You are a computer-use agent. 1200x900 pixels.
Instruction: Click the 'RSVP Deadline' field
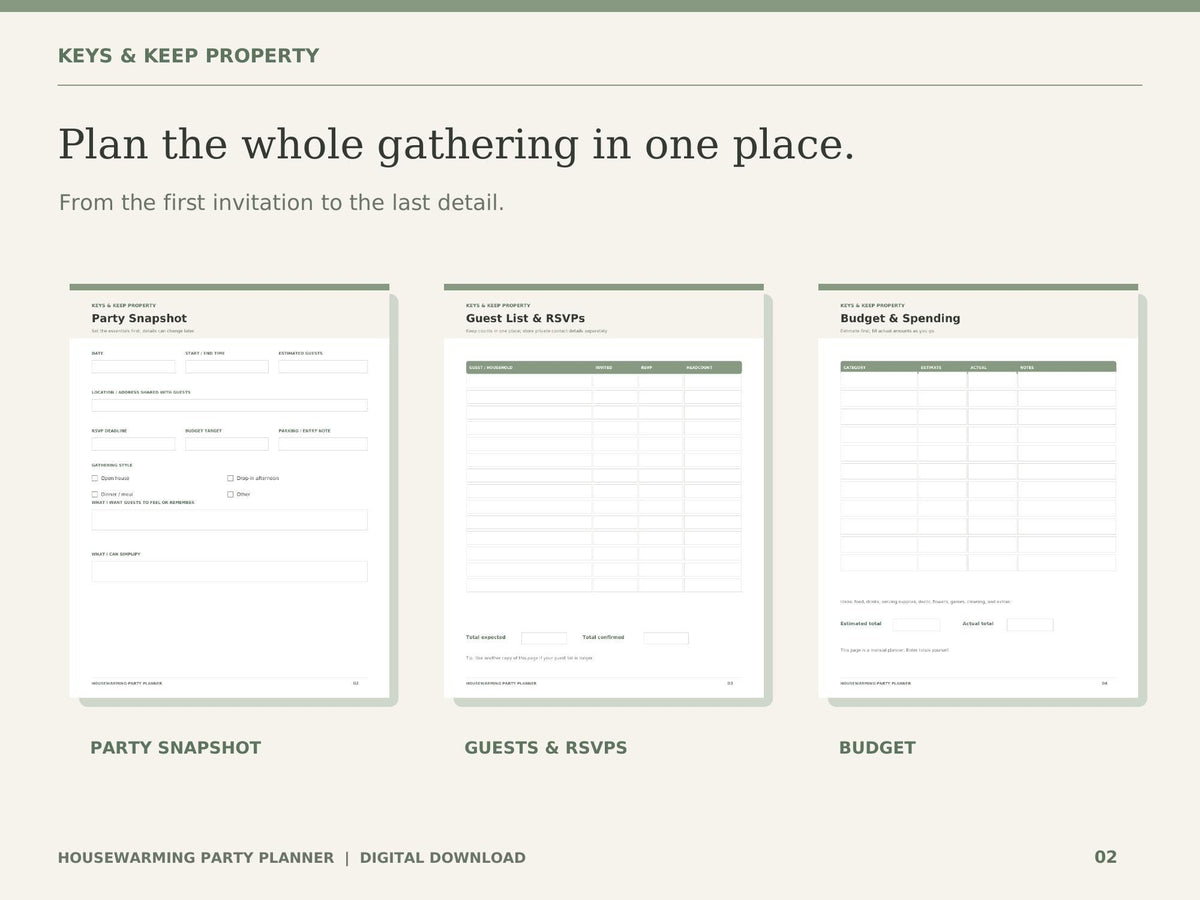(x=133, y=444)
